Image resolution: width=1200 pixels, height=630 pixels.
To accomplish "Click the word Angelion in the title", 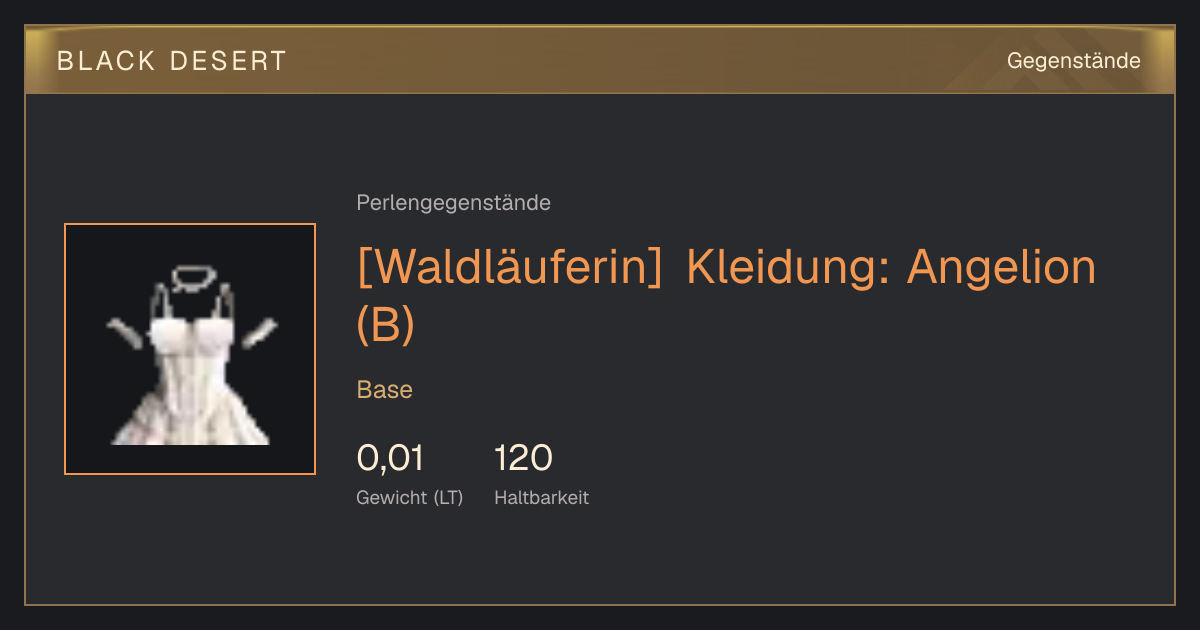I will (1002, 268).
